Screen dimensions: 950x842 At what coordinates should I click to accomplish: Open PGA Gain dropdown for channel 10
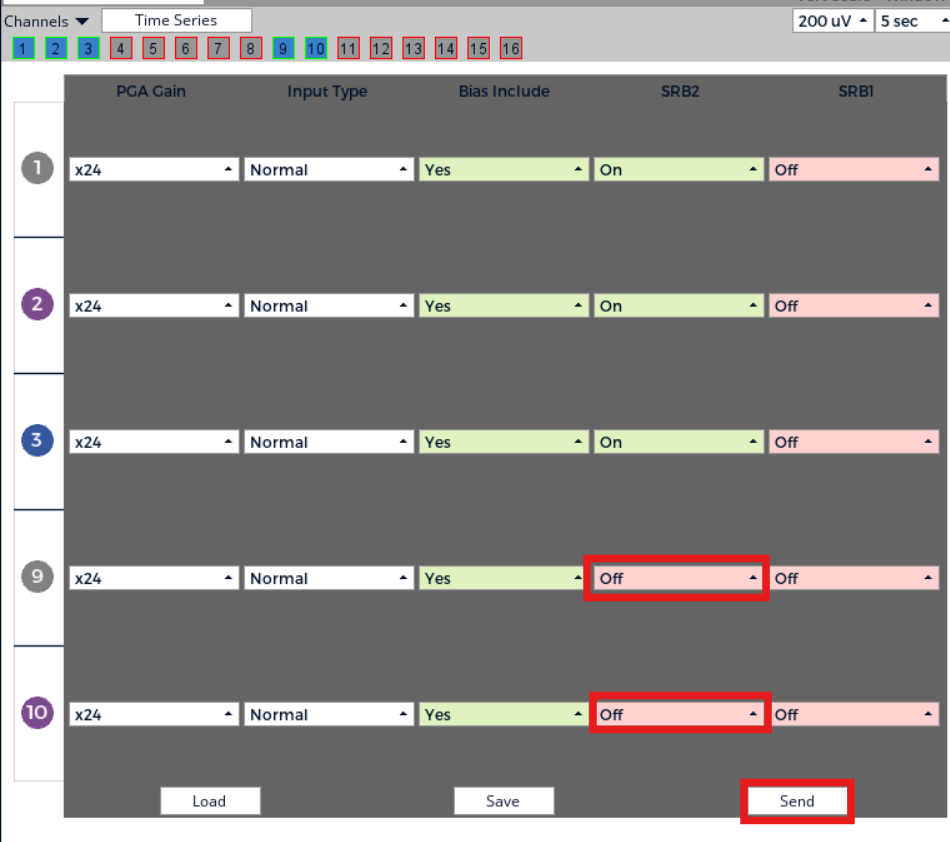[x=154, y=715]
